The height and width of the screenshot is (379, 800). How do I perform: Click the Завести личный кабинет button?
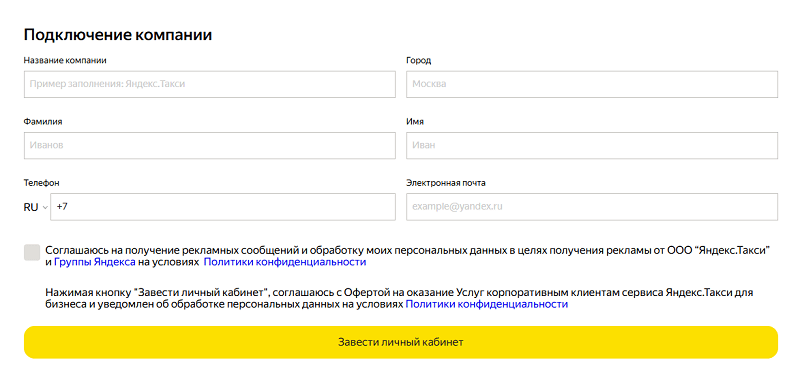tap(401, 342)
